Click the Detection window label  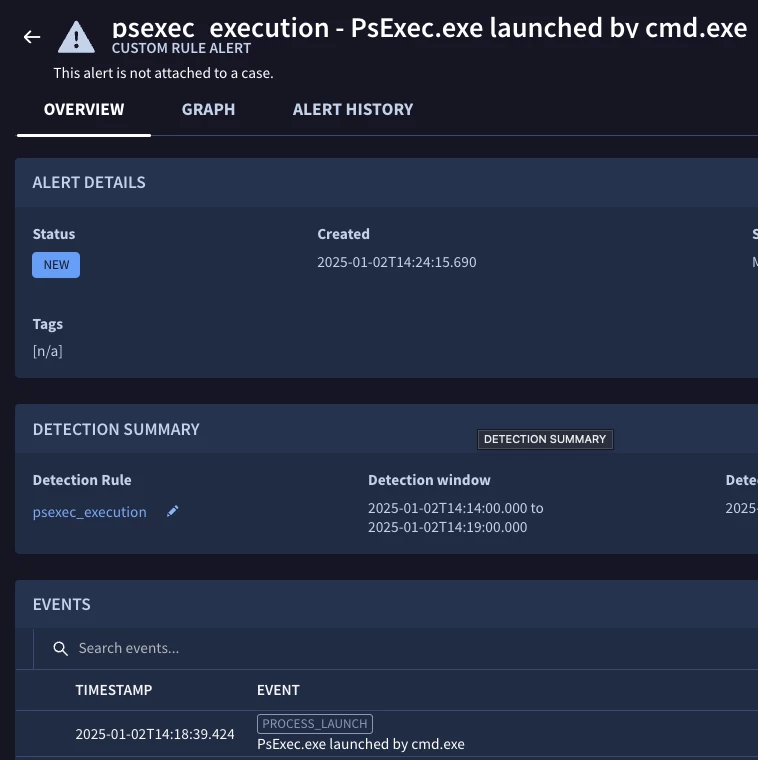click(x=429, y=480)
